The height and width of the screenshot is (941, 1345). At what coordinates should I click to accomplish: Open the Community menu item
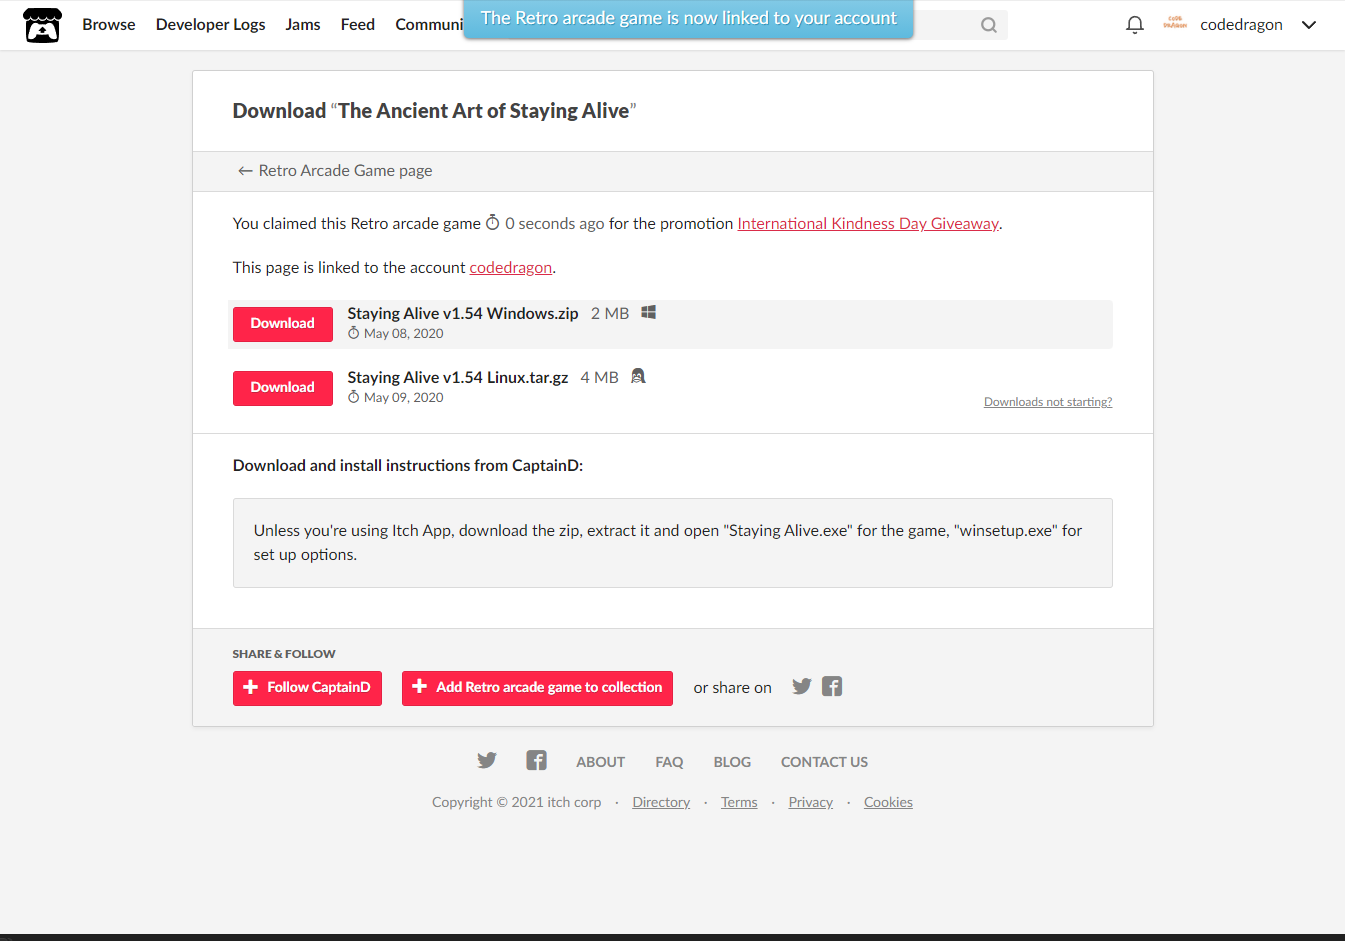point(429,24)
